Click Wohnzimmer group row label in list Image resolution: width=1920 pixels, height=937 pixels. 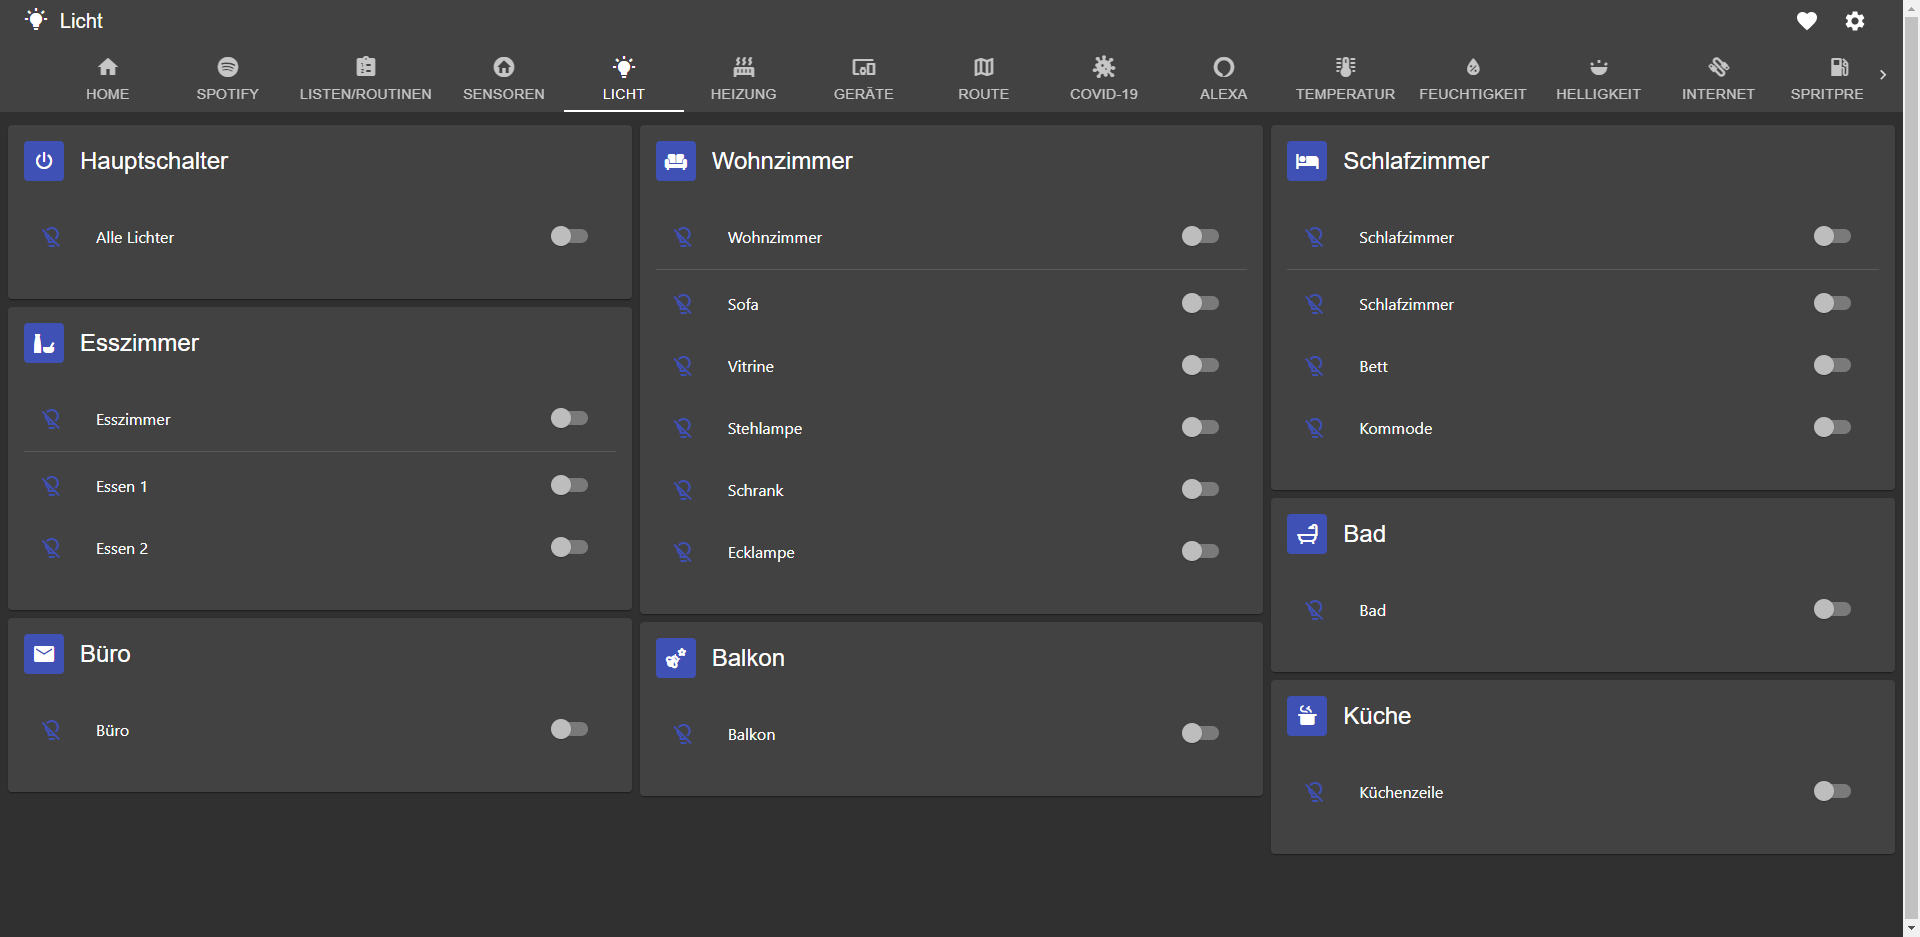tap(775, 238)
